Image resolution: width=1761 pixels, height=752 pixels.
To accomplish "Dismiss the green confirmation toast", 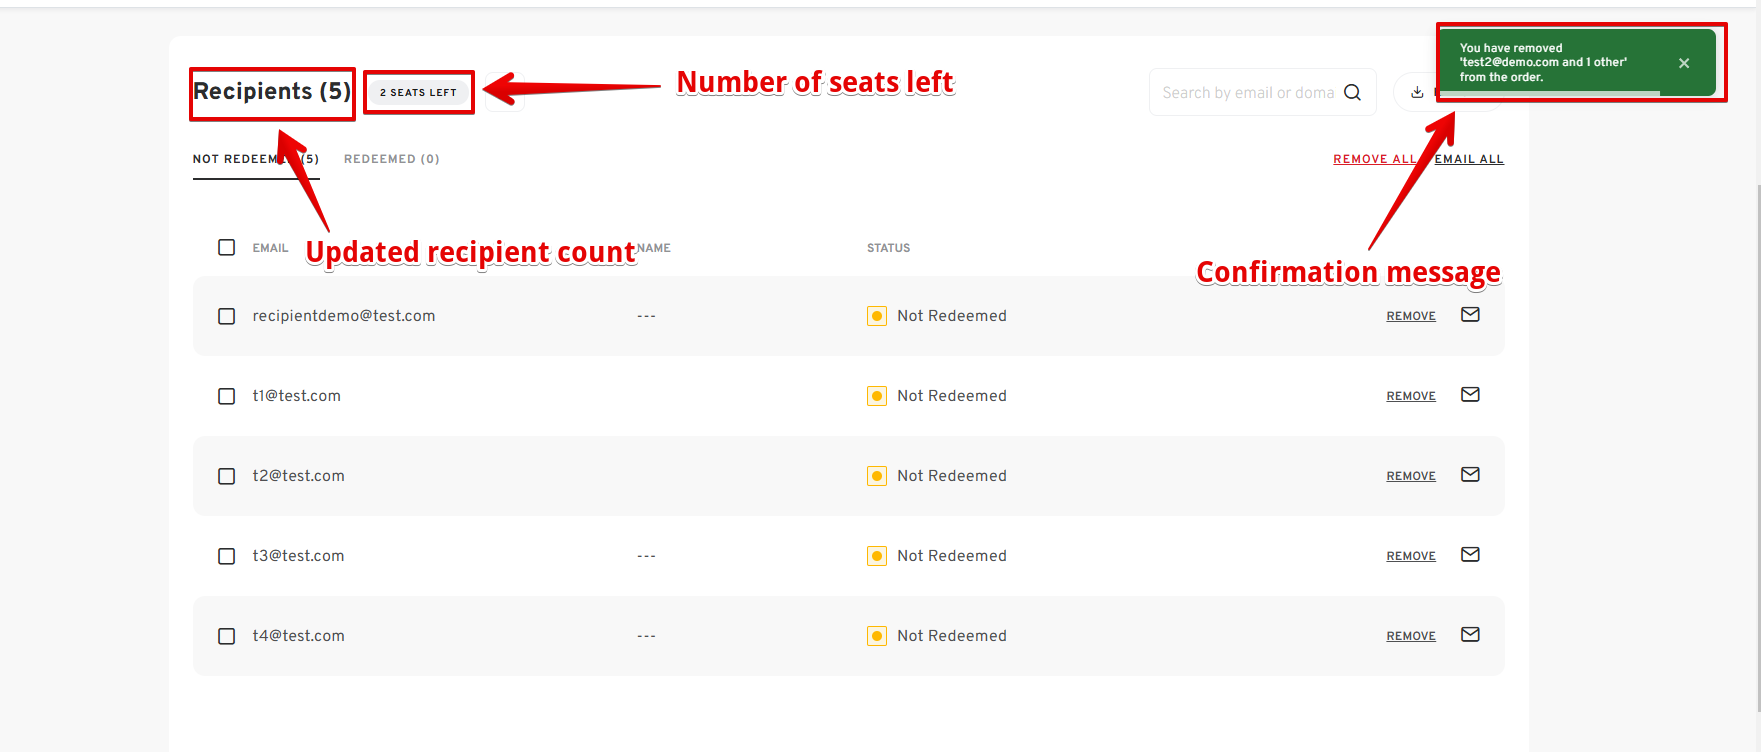I will [1684, 63].
